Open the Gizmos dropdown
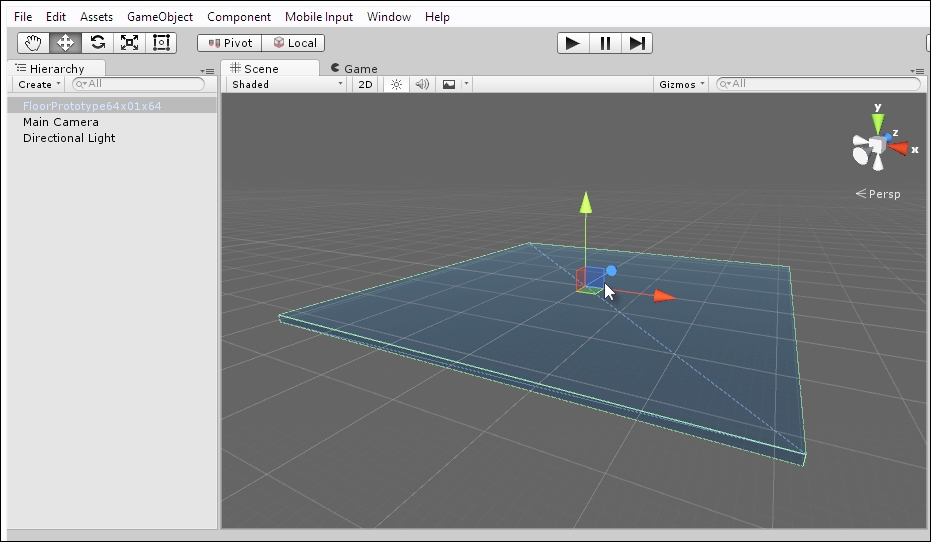 [x=682, y=85]
